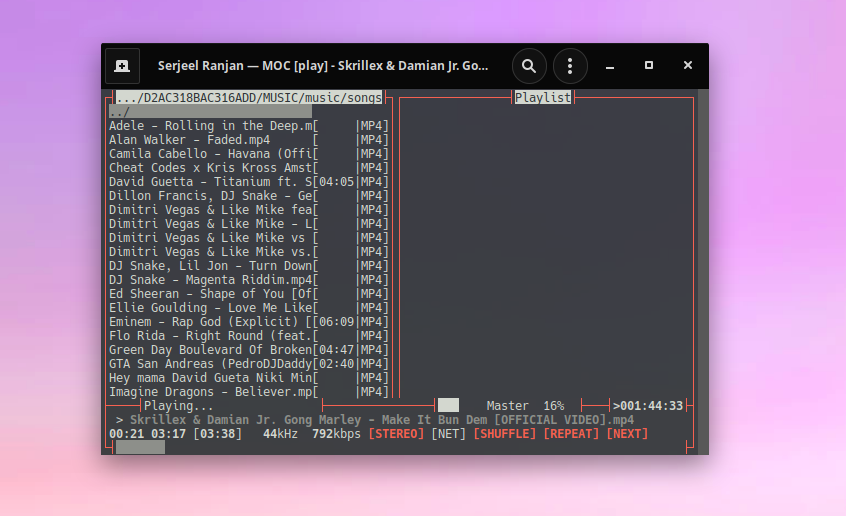Click the 04:05 duration of Titanium
This screenshot has width=846, height=516.
[x=337, y=182]
